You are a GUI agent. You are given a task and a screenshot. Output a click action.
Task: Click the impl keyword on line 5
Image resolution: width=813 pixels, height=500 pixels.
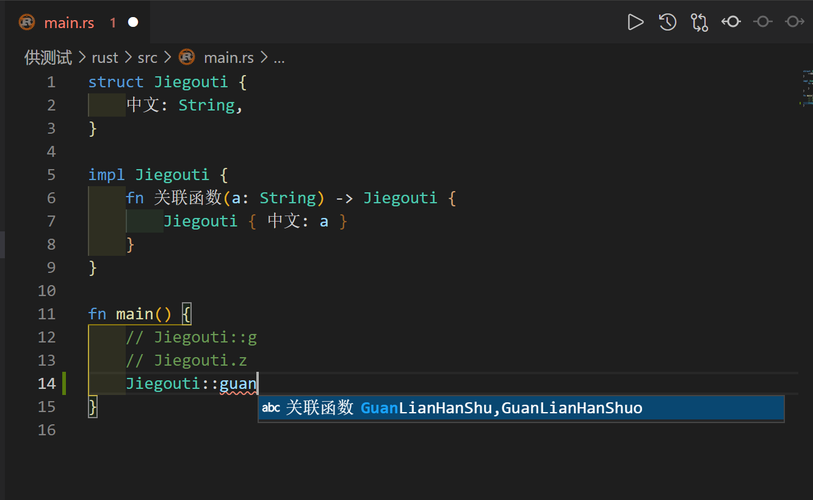tap(106, 175)
